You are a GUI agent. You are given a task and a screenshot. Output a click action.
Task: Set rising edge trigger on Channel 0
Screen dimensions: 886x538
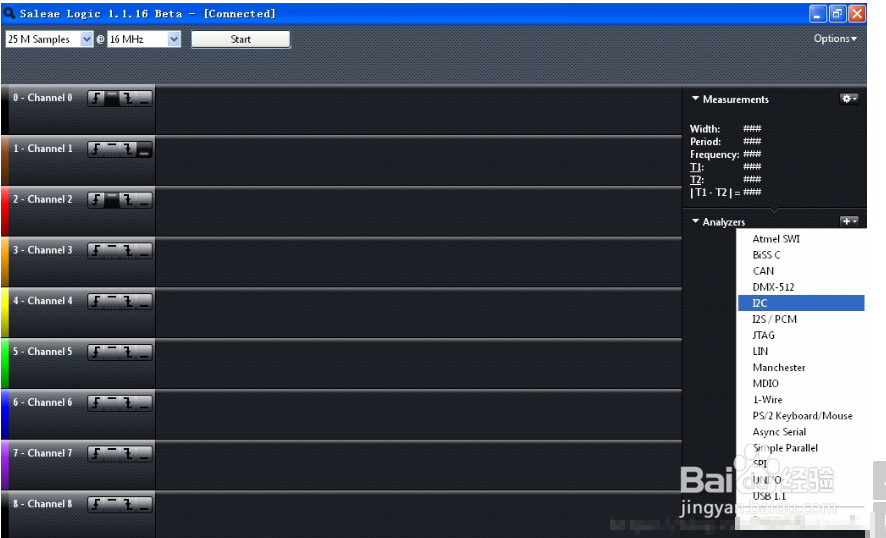tap(96, 98)
